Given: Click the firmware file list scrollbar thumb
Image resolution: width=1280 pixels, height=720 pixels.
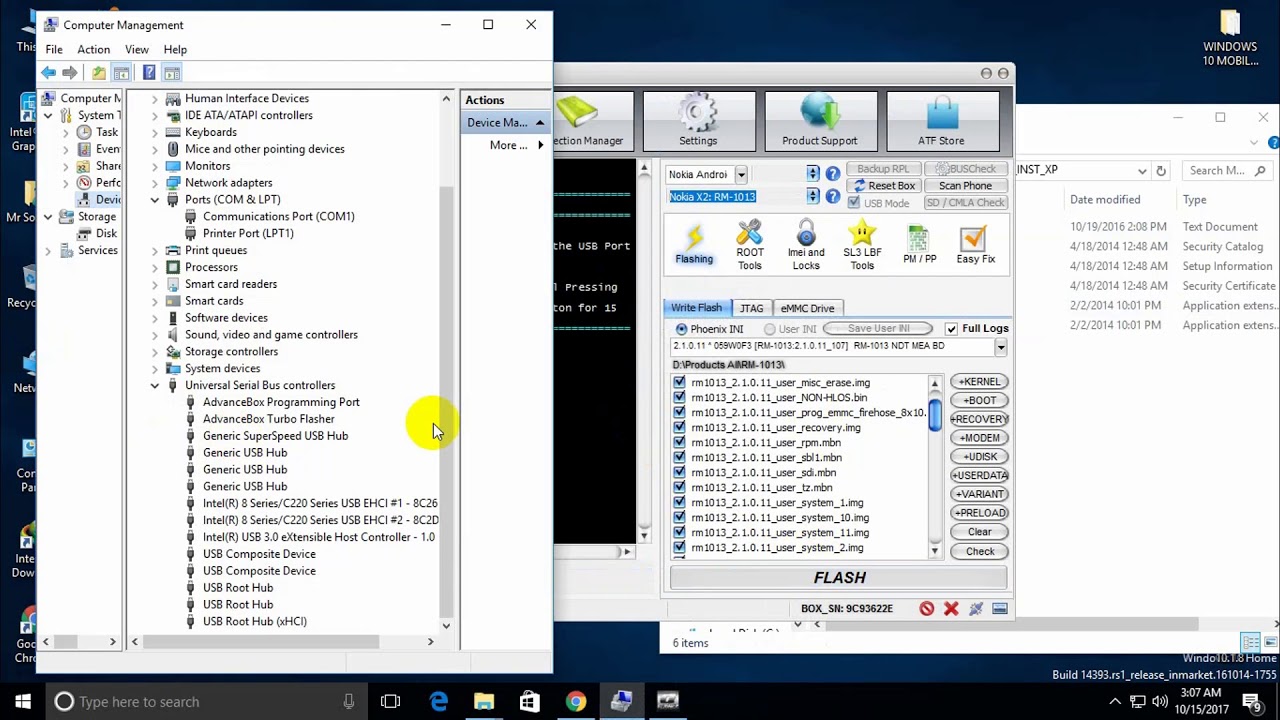Looking at the screenshot, I should click(x=934, y=414).
